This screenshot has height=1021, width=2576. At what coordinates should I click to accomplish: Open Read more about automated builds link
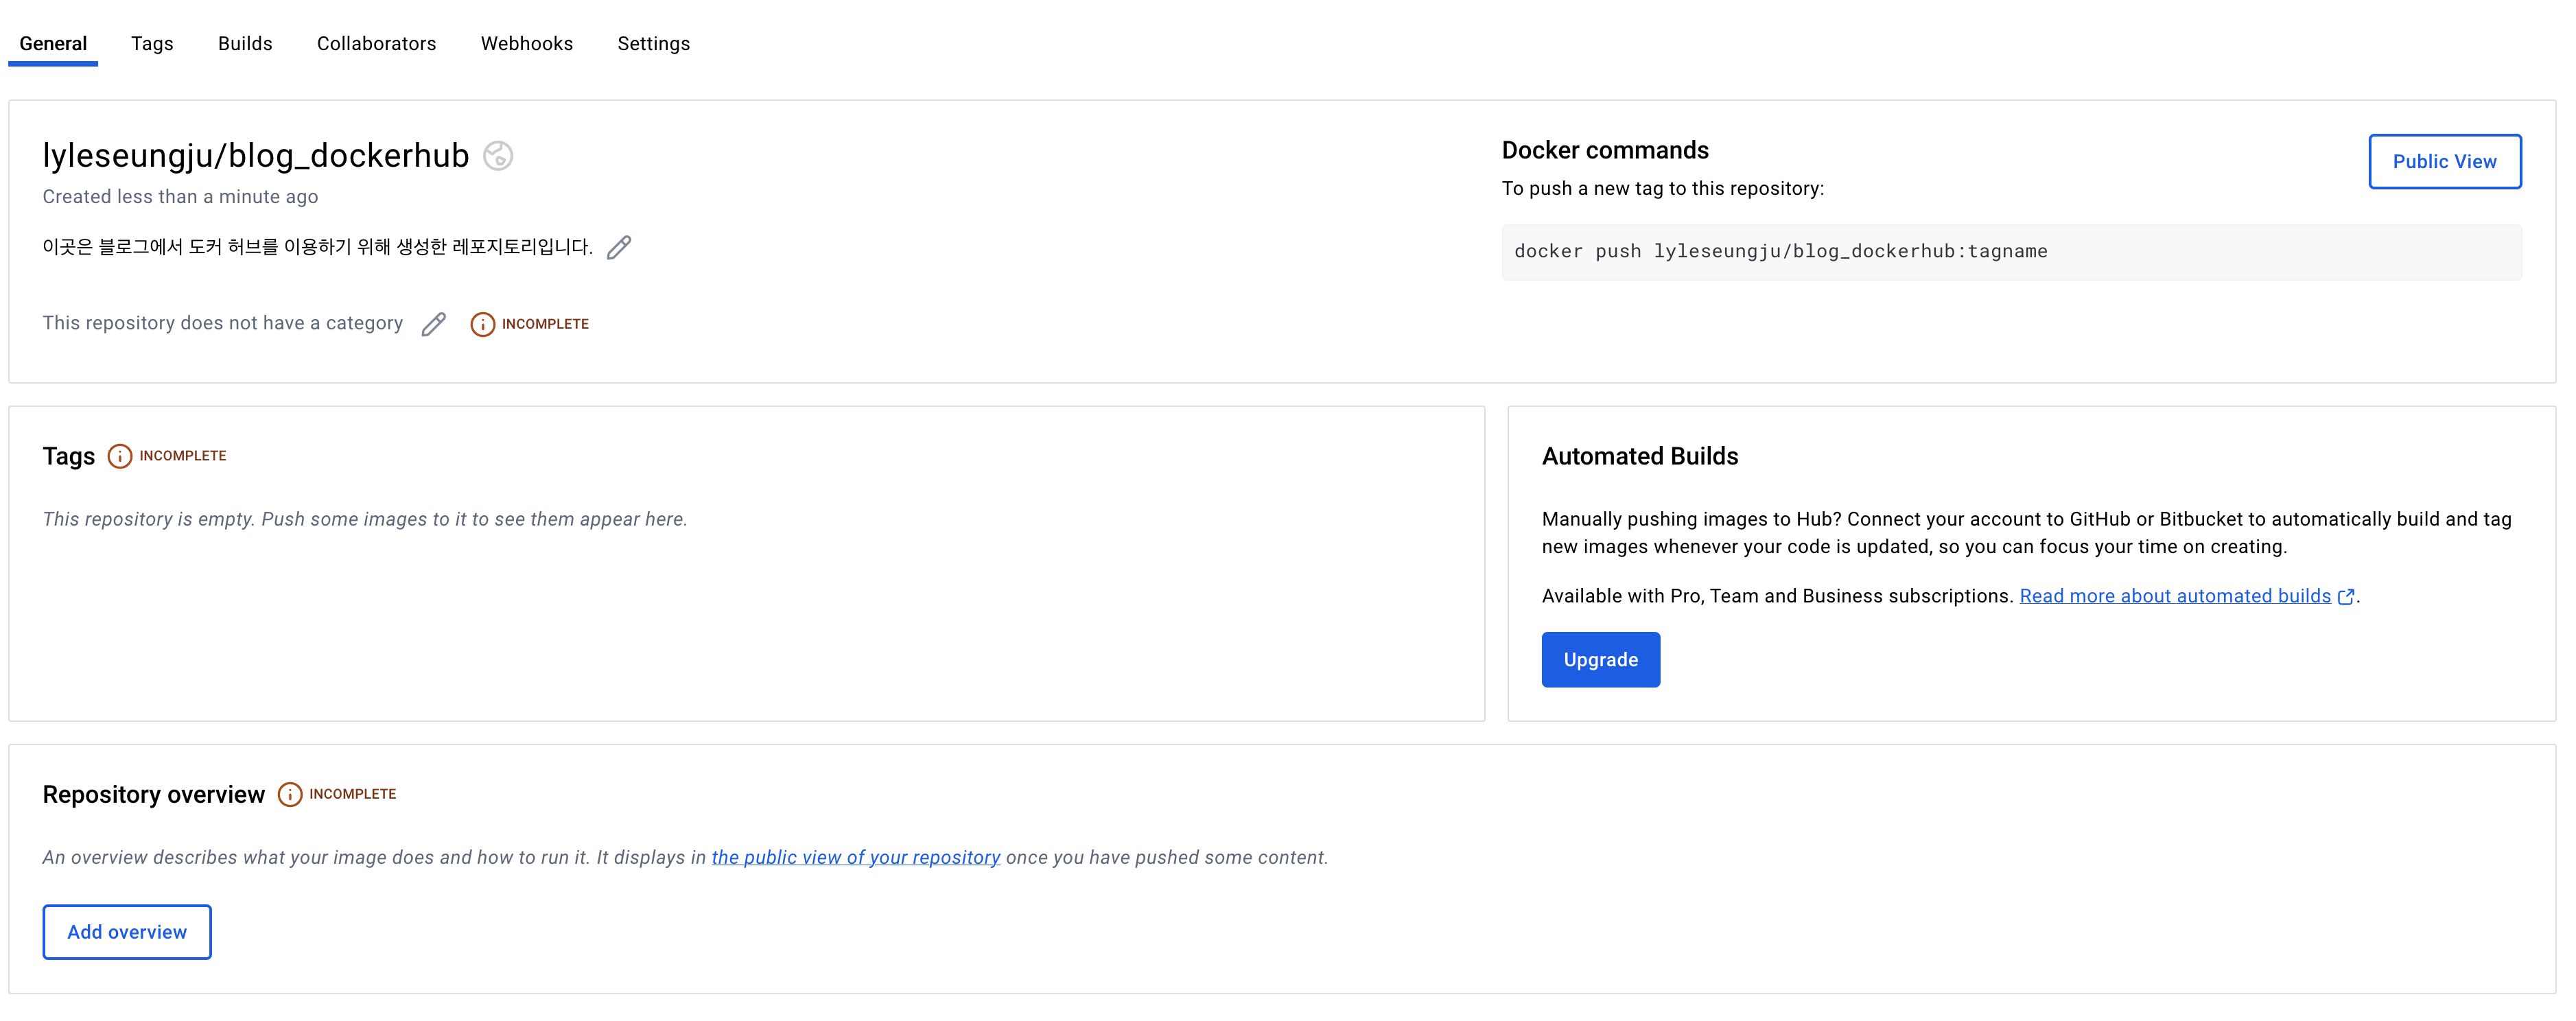coord(2174,596)
